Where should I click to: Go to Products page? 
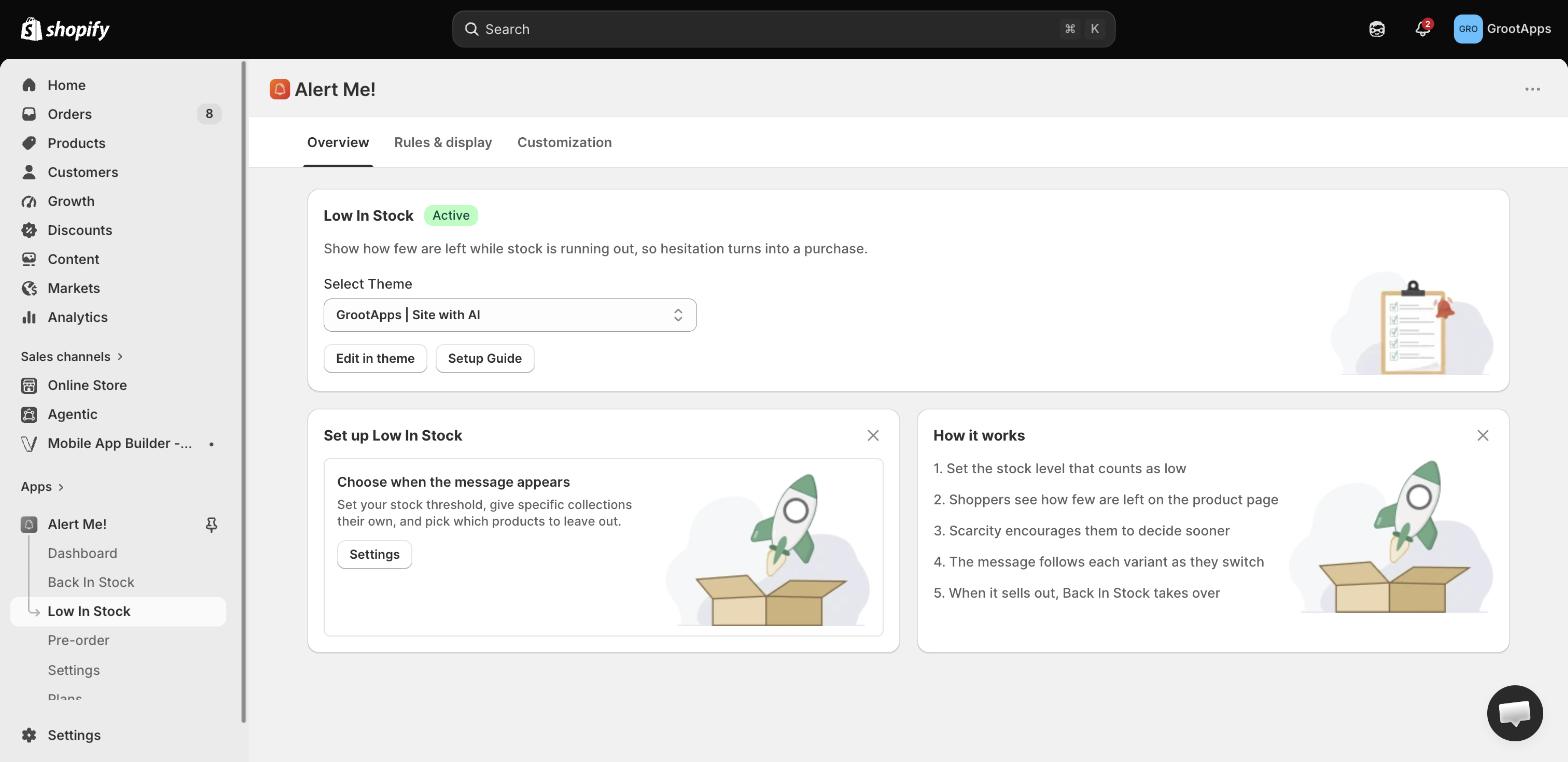76,143
